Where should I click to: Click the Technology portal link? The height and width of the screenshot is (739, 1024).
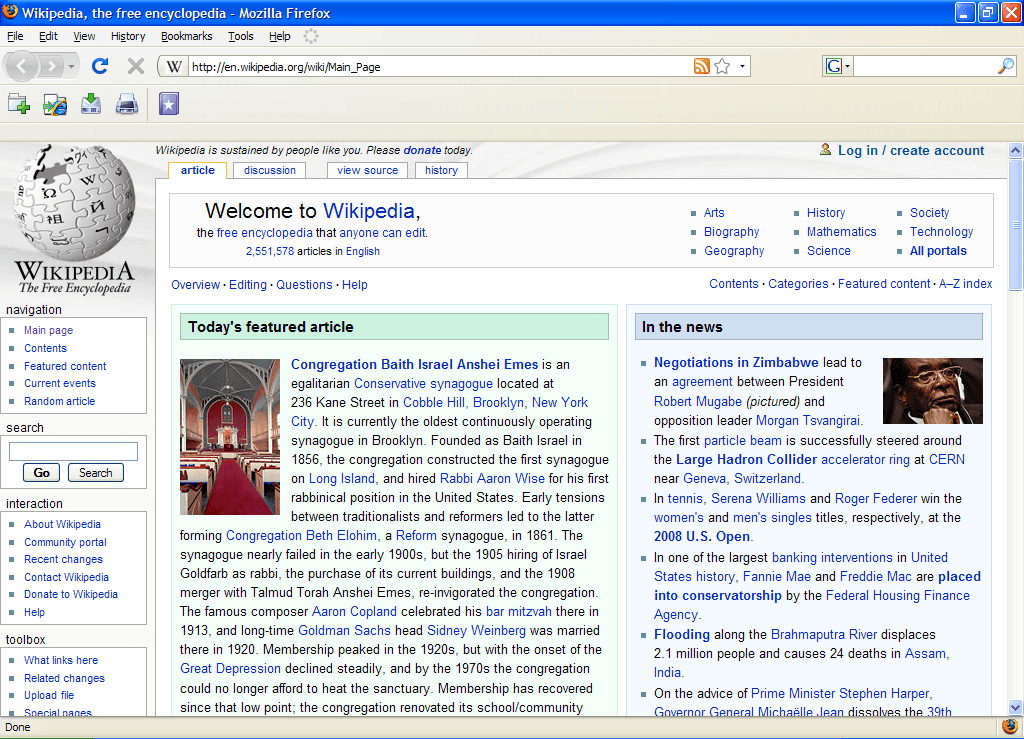point(941,232)
